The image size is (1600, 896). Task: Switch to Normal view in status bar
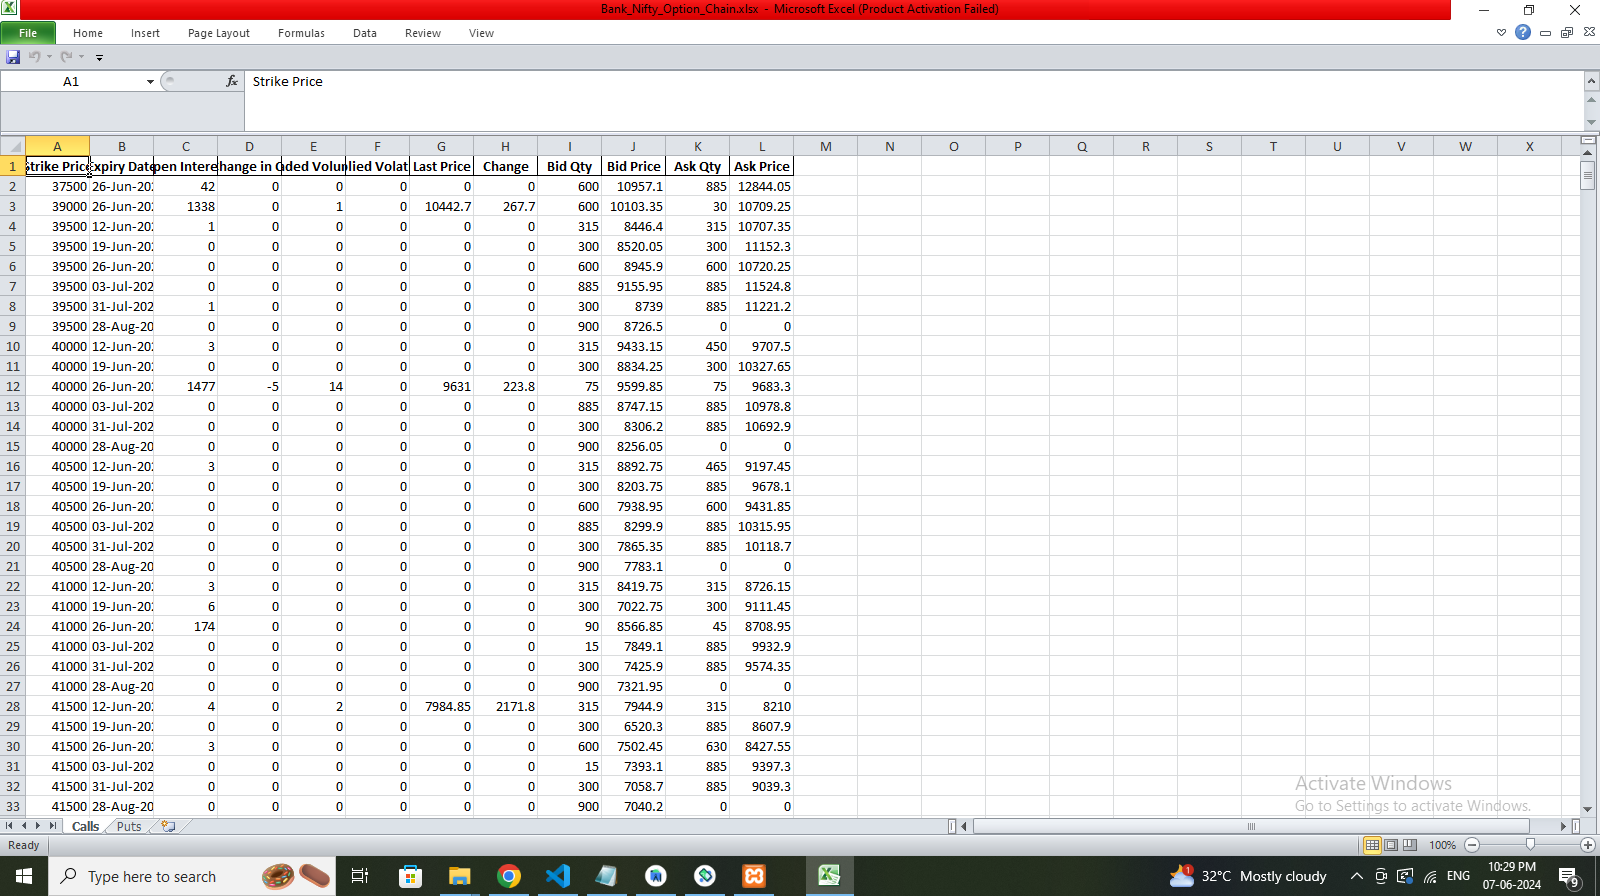(1372, 845)
